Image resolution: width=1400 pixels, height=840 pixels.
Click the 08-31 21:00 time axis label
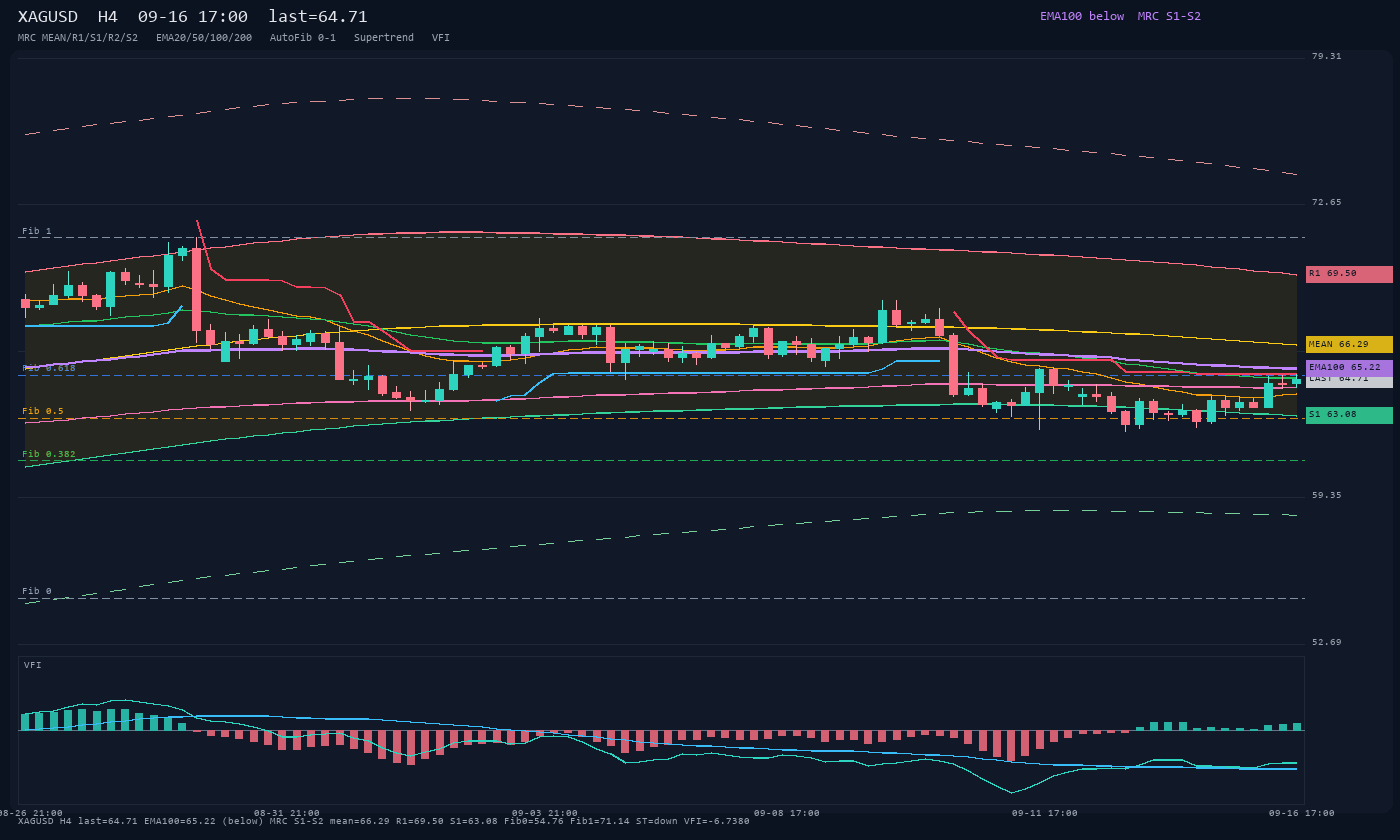(x=287, y=813)
